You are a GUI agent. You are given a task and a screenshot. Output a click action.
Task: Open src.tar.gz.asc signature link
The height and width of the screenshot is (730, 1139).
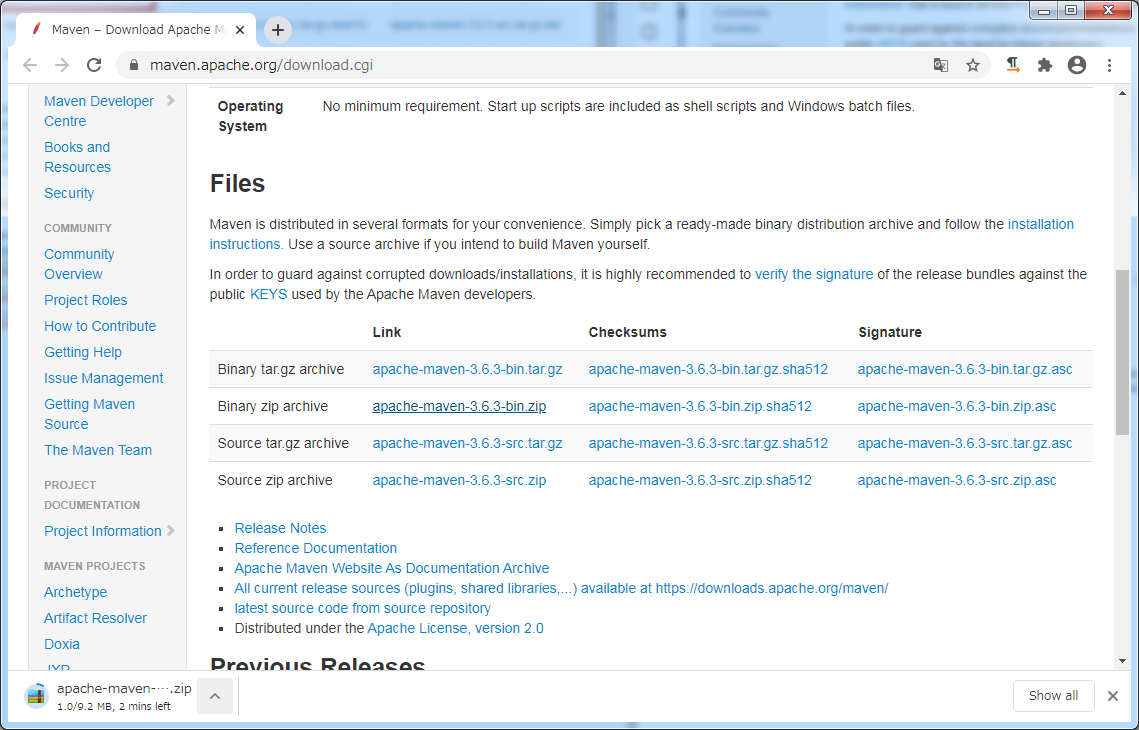coord(965,444)
